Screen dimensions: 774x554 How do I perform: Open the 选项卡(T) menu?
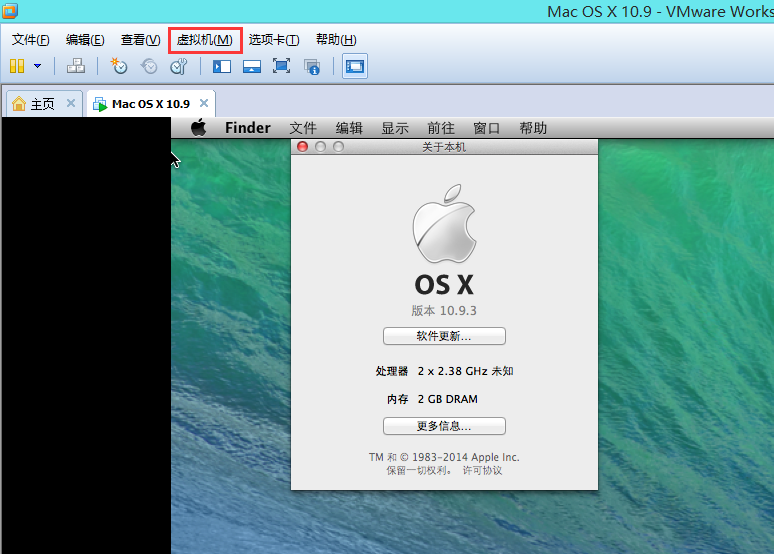274,40
